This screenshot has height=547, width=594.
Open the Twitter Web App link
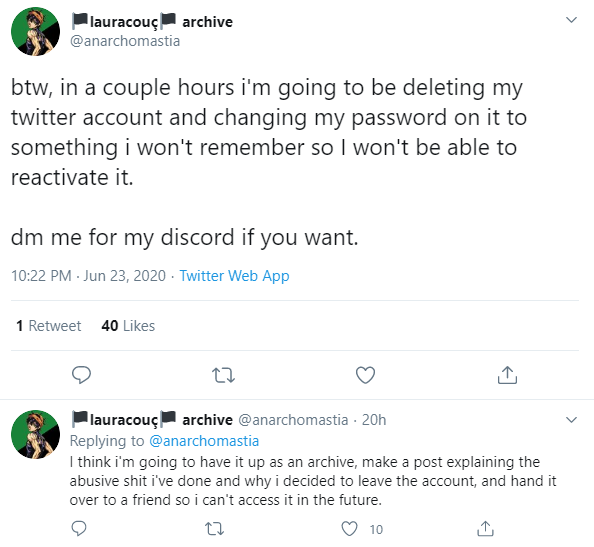tap(234, 276)
